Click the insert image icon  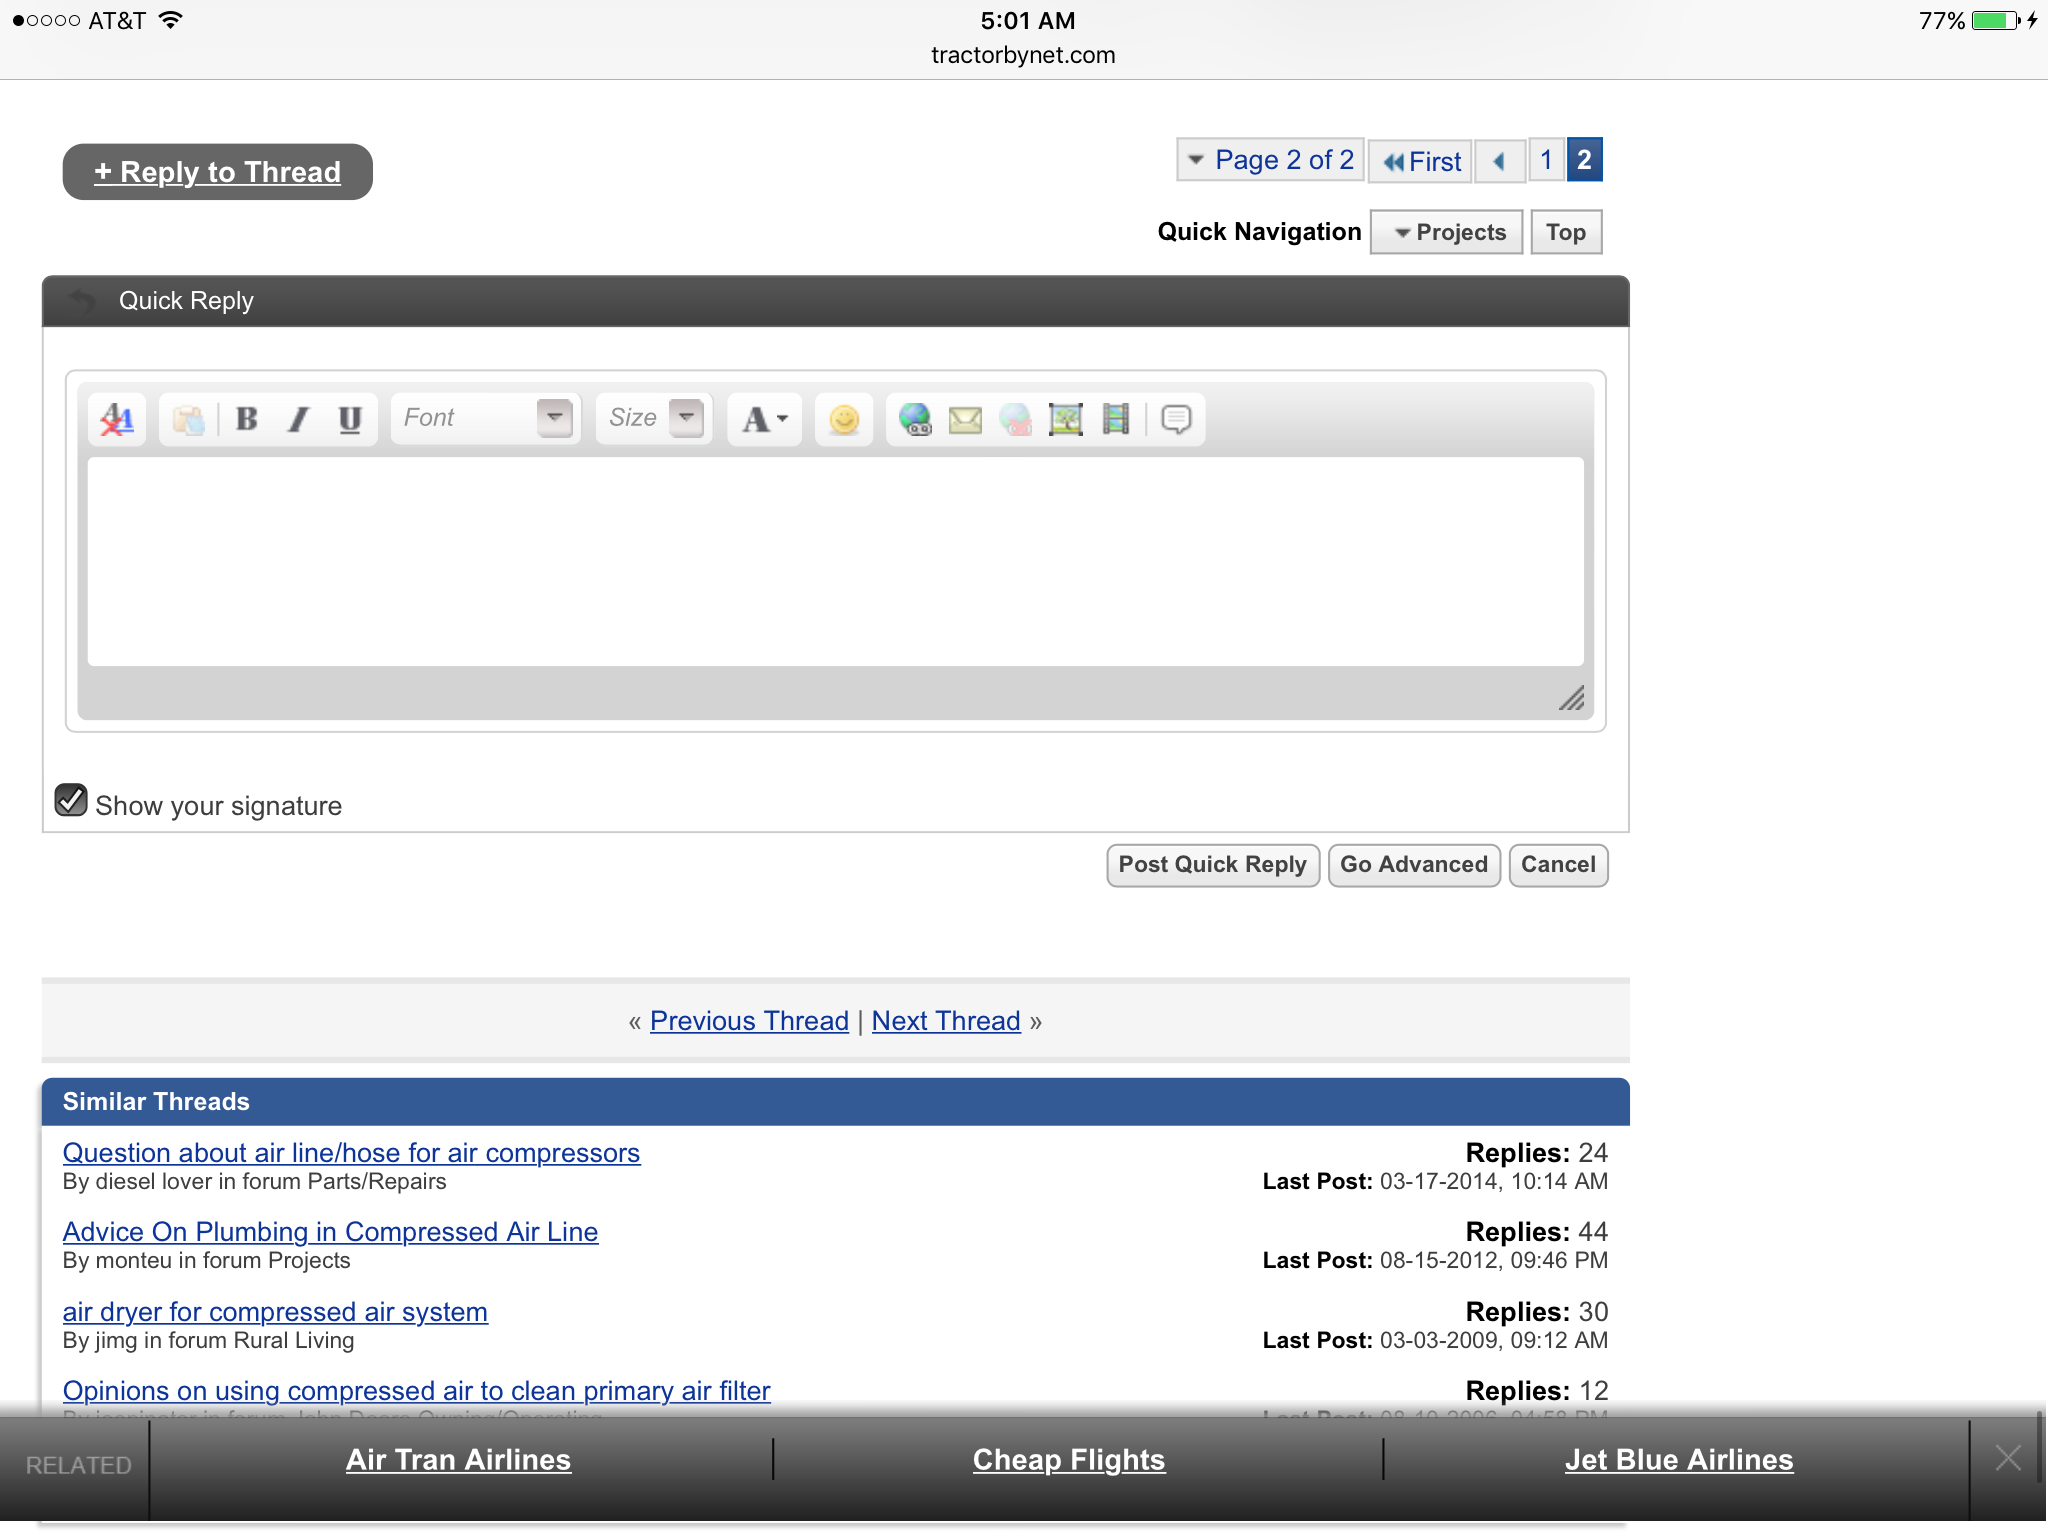pos(1065,419)
